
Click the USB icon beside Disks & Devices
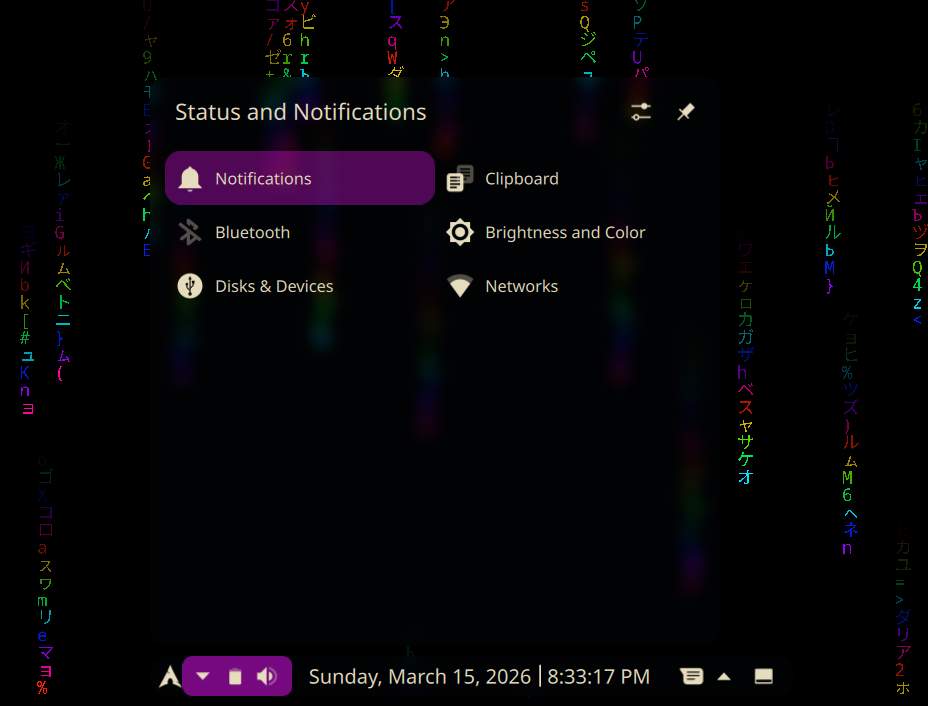pos(190,287)
